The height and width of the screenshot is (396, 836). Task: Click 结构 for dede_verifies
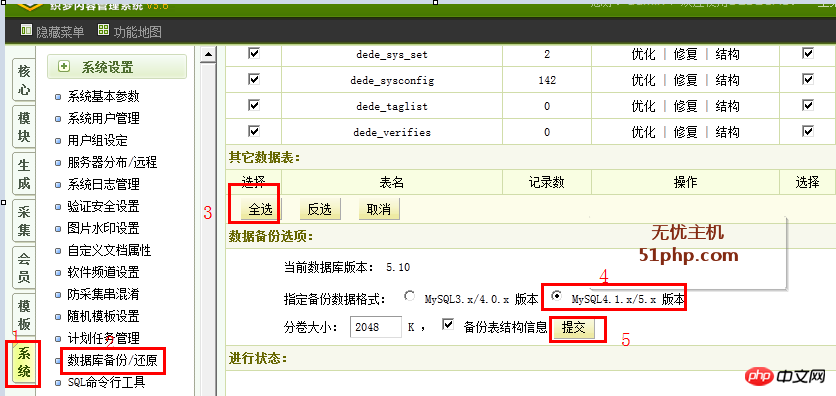click(728, 132)
